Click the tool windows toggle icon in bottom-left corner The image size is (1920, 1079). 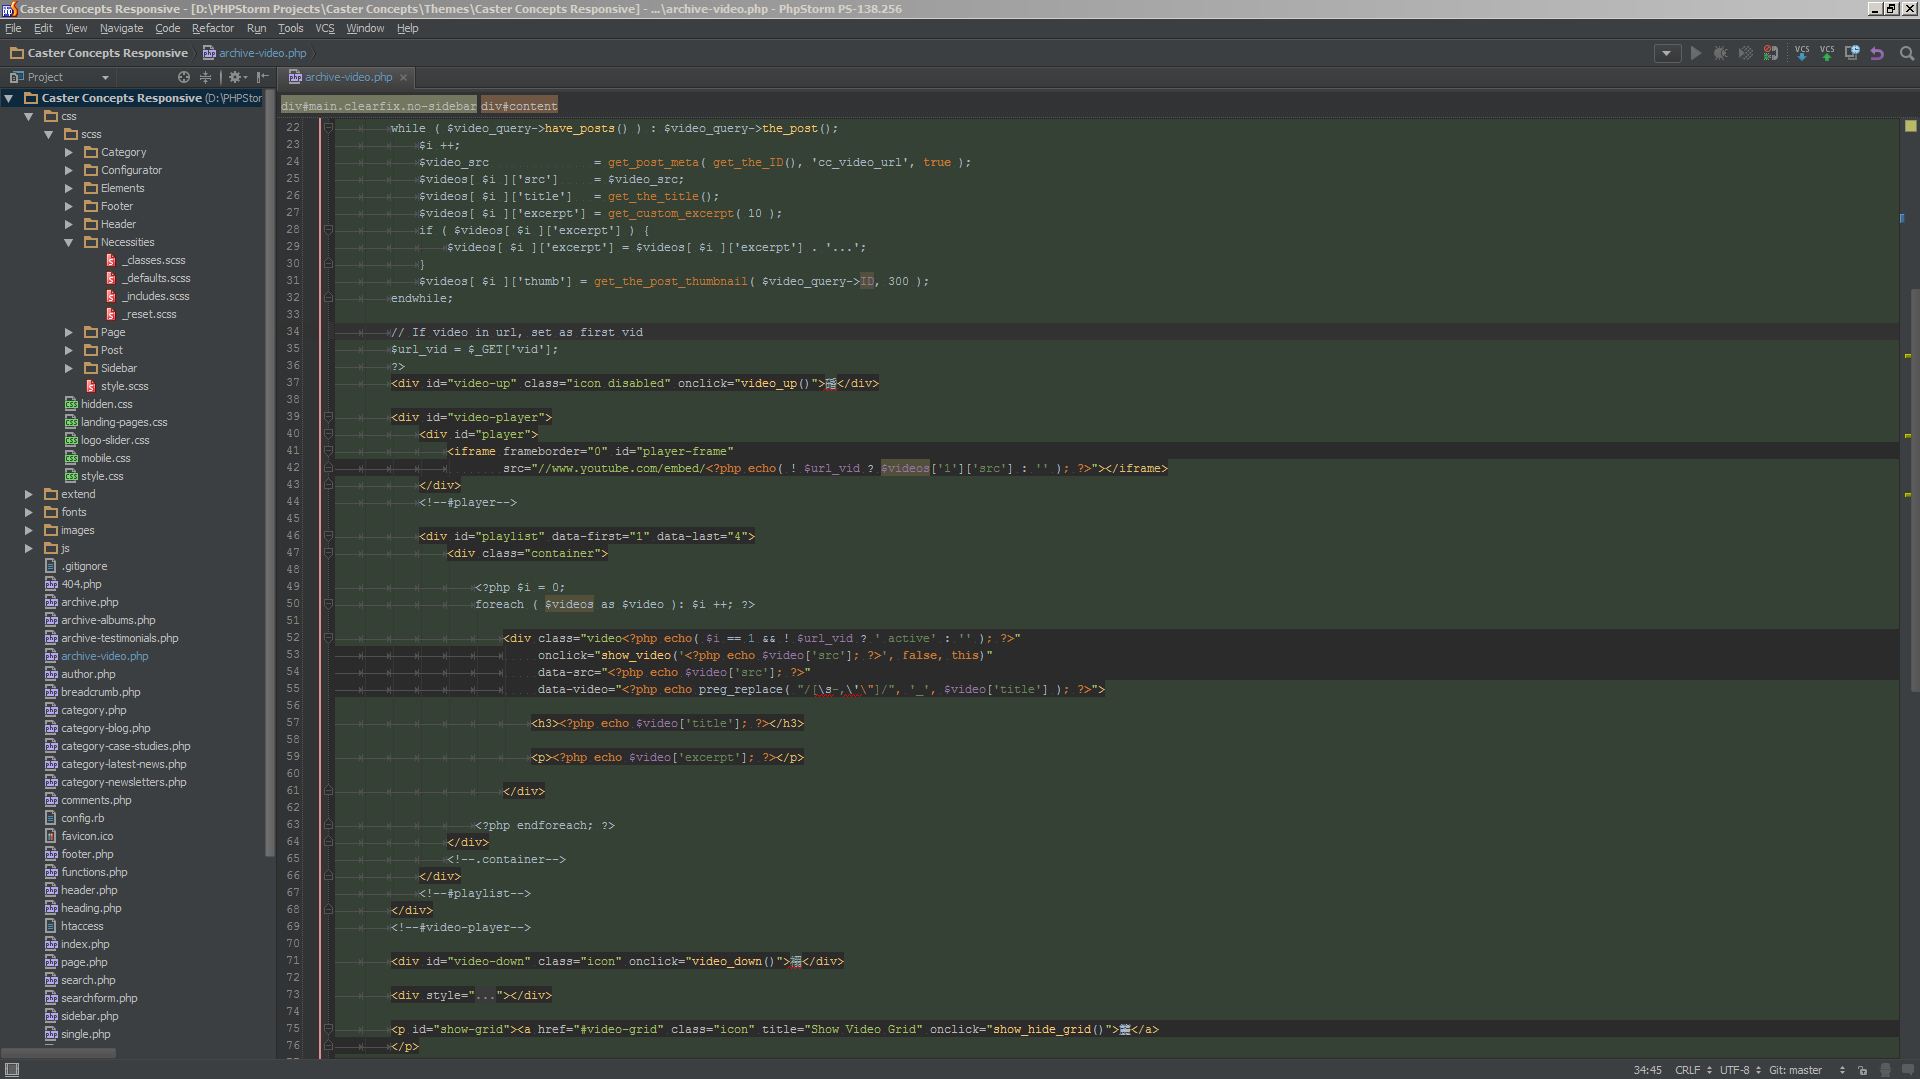[x=12, y=1070]
